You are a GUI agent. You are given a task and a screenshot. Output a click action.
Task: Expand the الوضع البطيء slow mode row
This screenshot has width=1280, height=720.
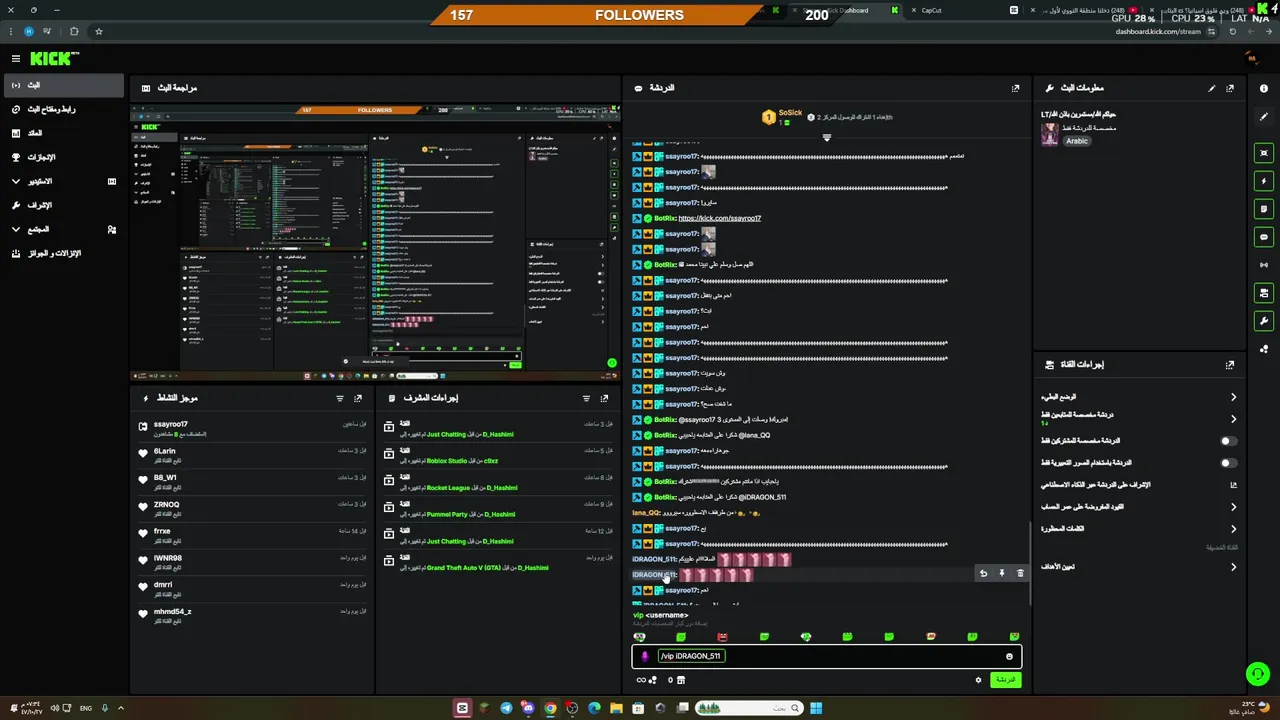(x=1140, y=397)
